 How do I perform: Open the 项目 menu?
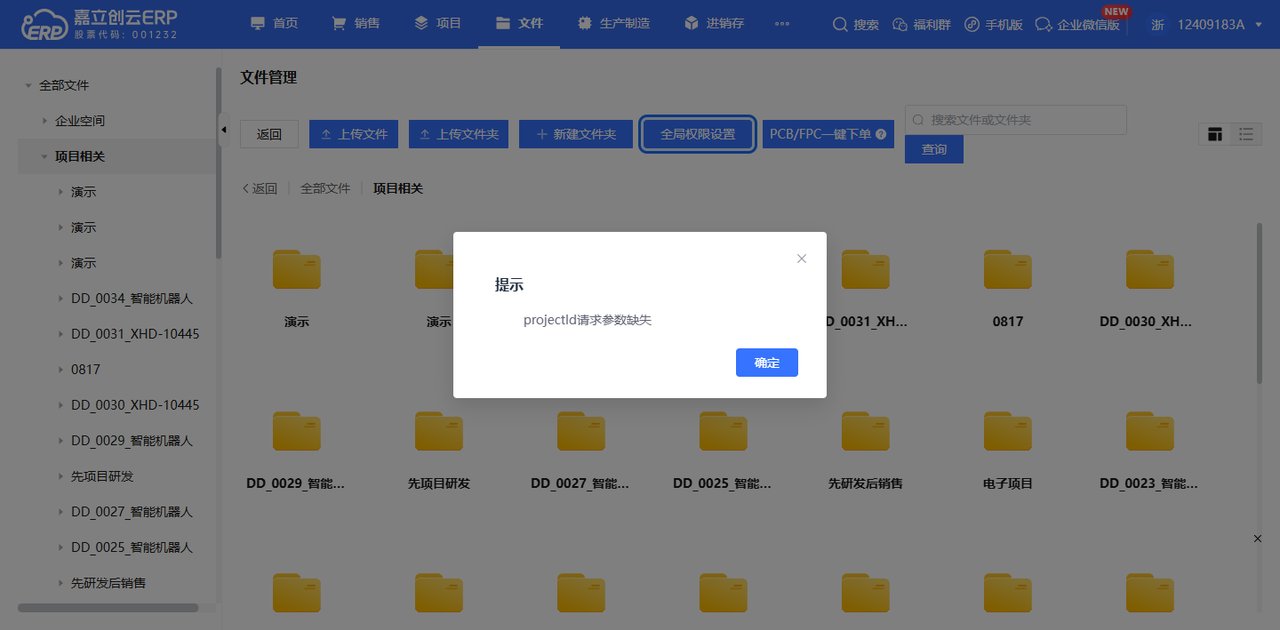click(437, 23)
